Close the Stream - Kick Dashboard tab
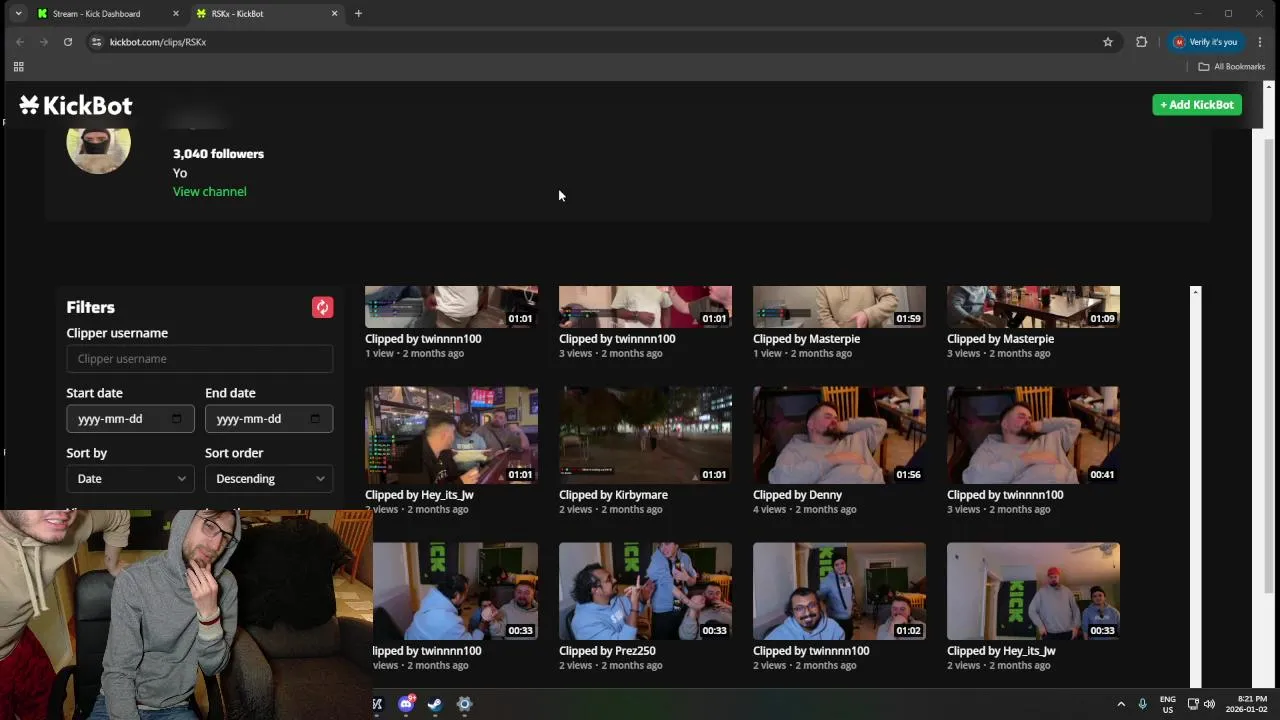1280x720 pixels. click(x=176, y=14)
